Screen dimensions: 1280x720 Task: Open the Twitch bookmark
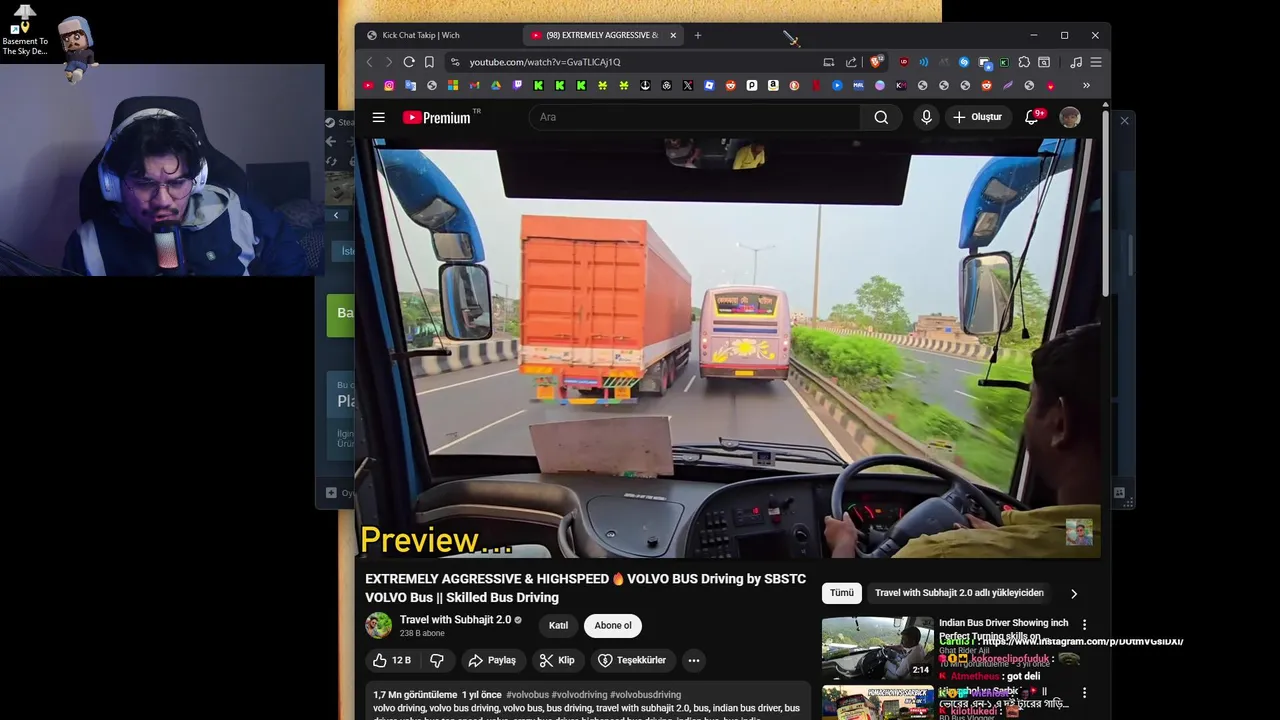(517, 86)
